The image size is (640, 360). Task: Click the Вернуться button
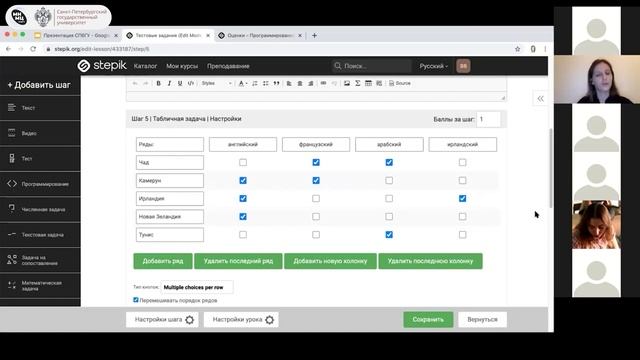(x=482, y=320)
